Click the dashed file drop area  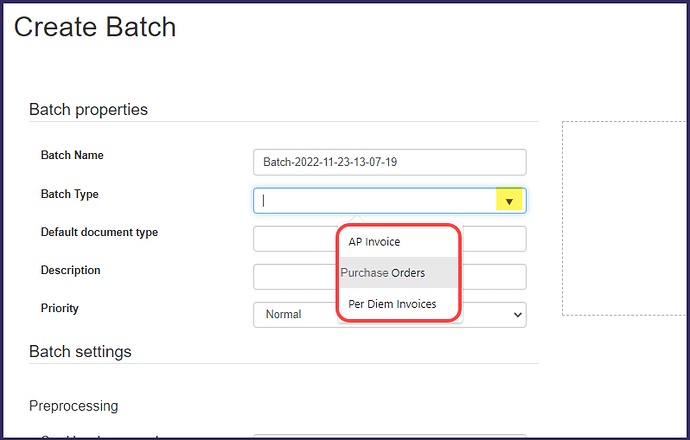click(625, 218)
